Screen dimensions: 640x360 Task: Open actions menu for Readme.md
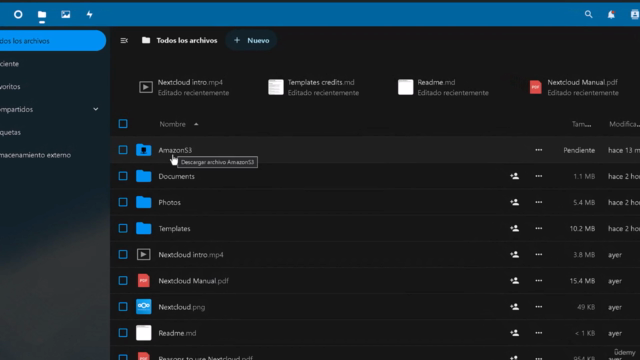click(x=539, y=333)
